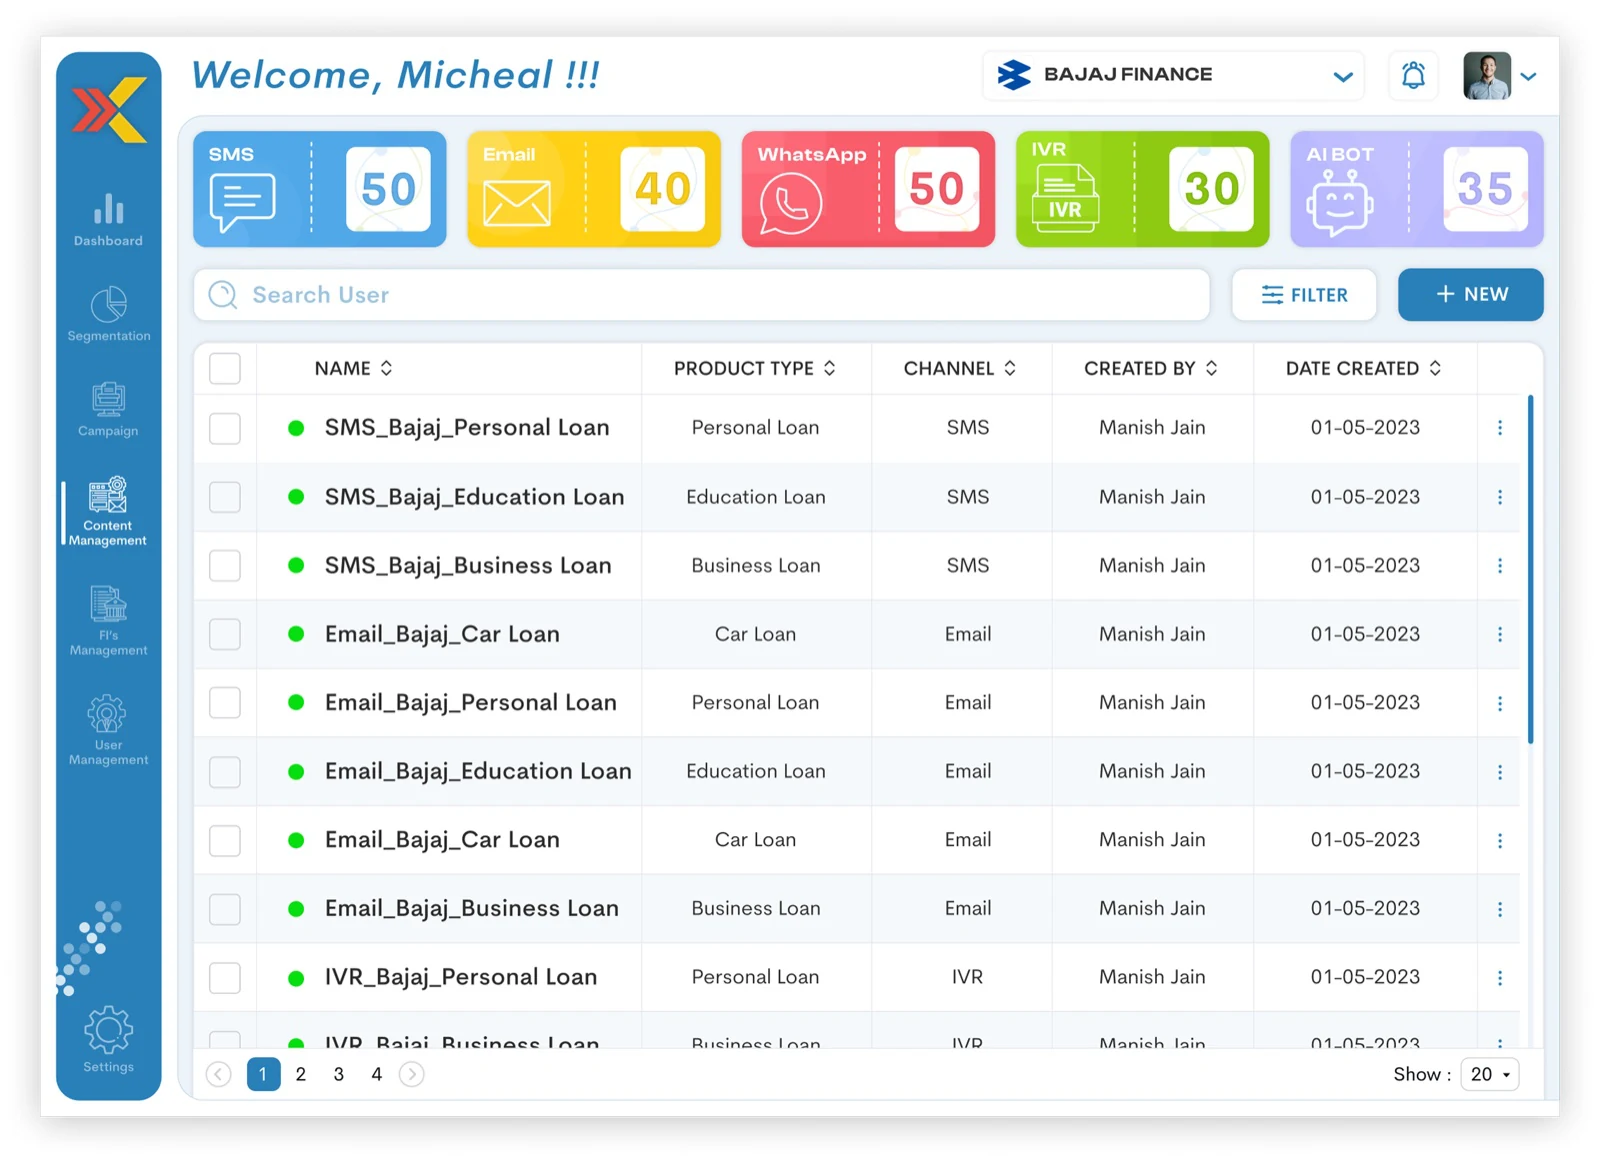This screenshot has width=1600, height=1161.
Task: Click the WhatsApp card with count 50
Action: (x=868, y=189)
